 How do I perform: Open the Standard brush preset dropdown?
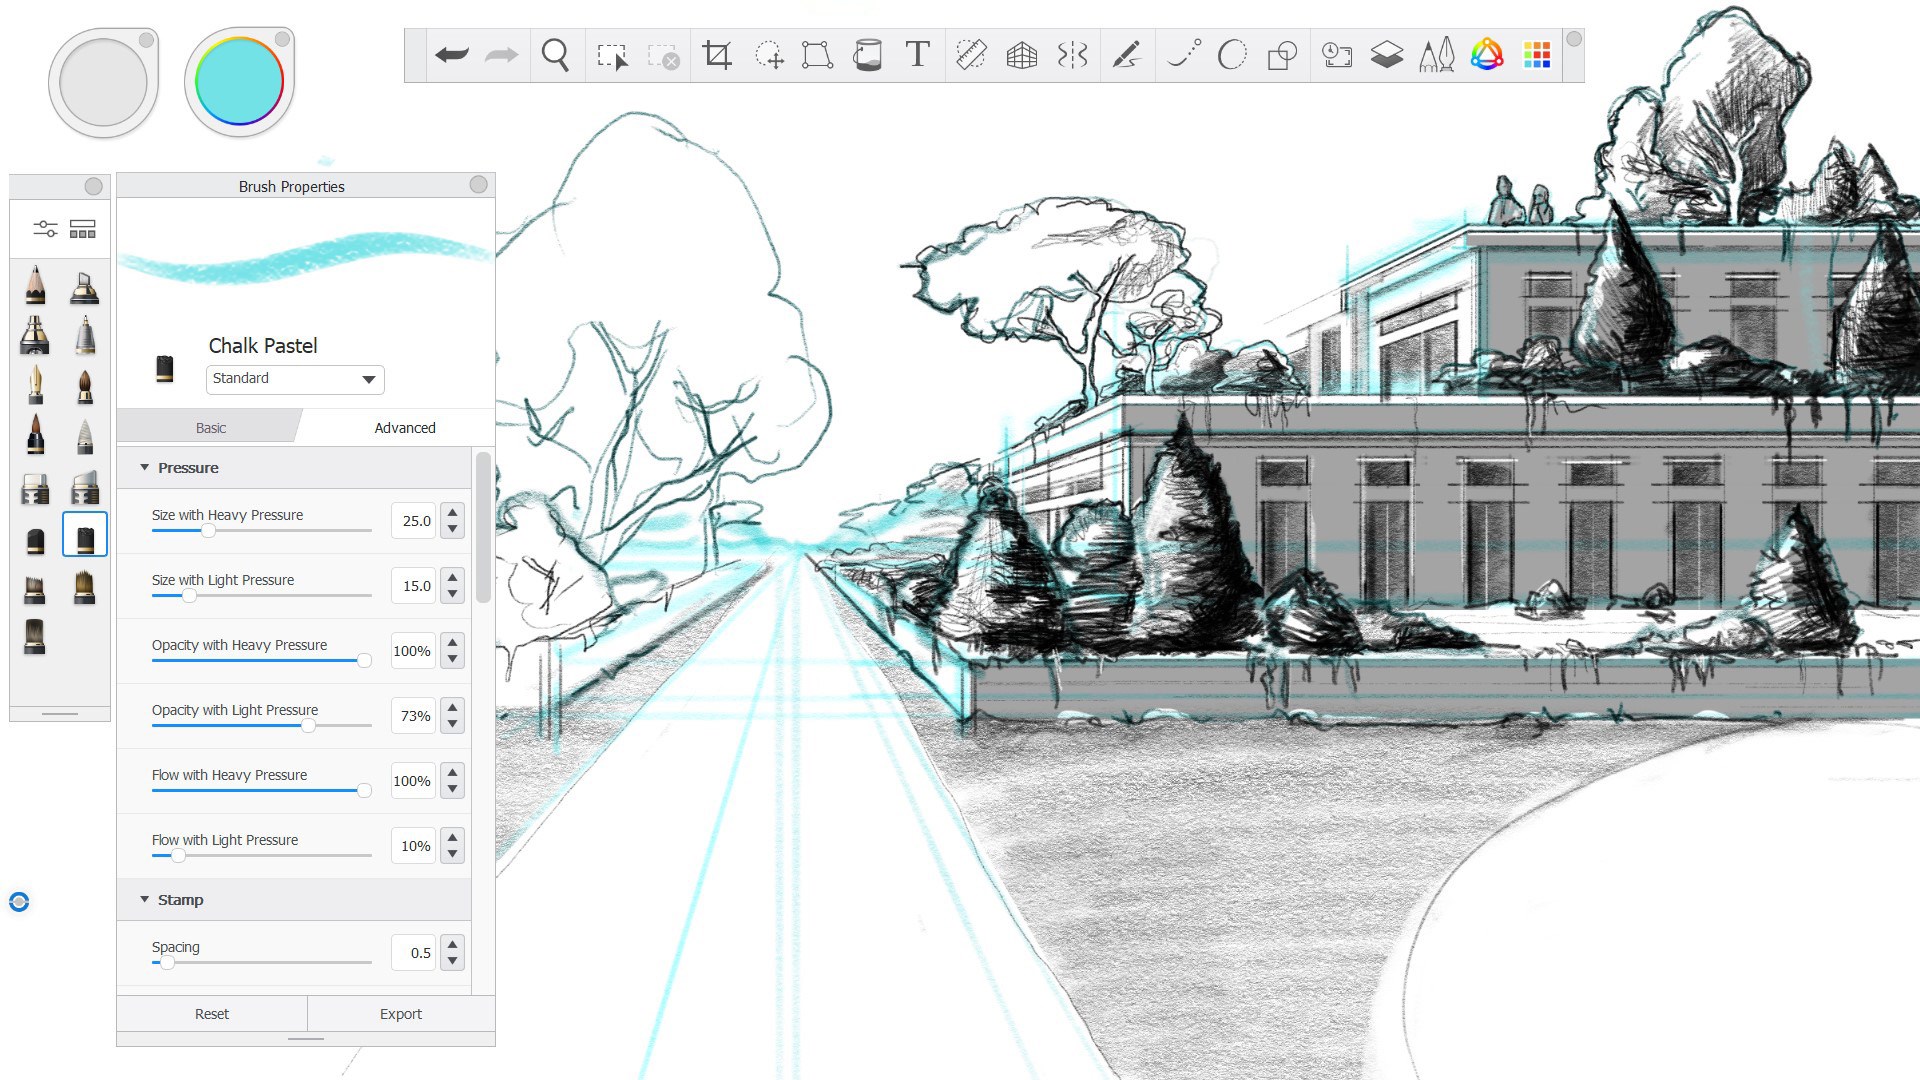[291, 378]
